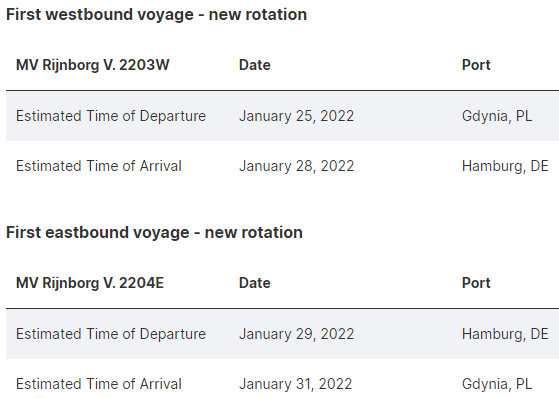
Task: Select the January 25, 2022 date cell
Action: coord(296,116)
